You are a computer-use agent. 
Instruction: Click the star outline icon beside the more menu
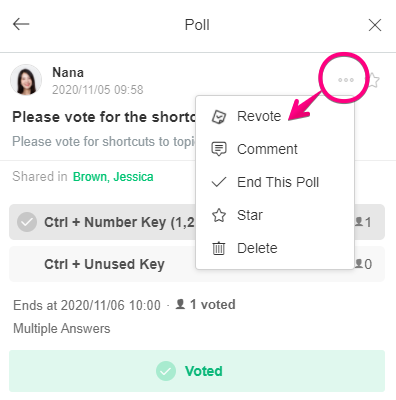(x=374, y=80)
